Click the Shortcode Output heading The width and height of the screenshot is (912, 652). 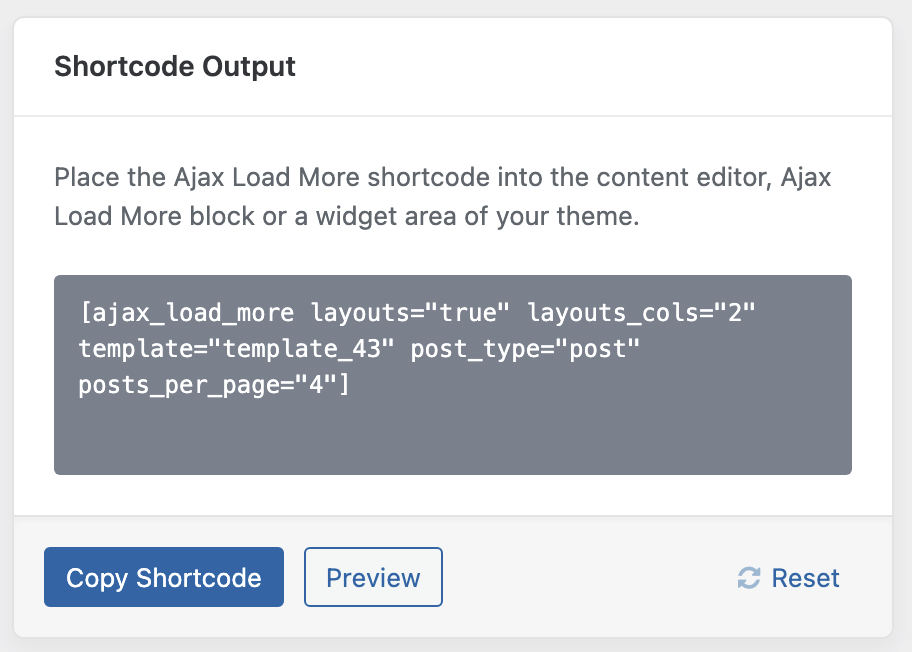(x=174, y=66)
